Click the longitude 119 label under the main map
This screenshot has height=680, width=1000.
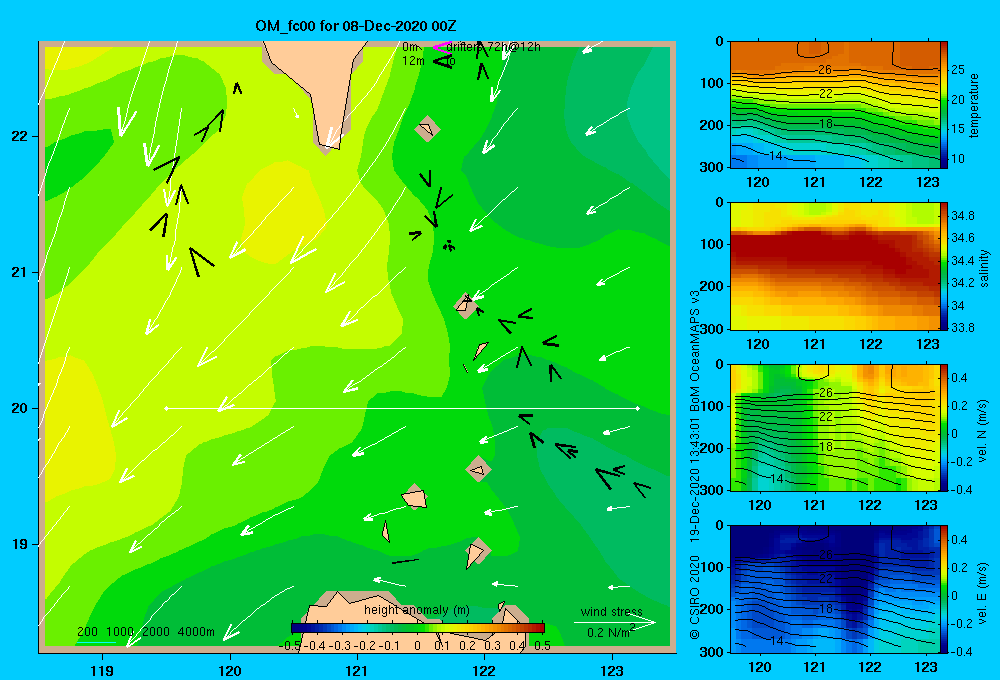102,670
